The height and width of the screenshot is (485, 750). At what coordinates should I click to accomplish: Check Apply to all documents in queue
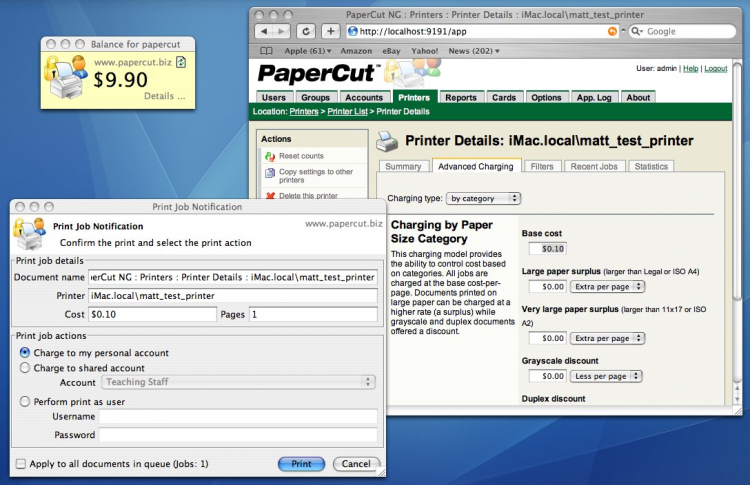click(x=21, y=463)
